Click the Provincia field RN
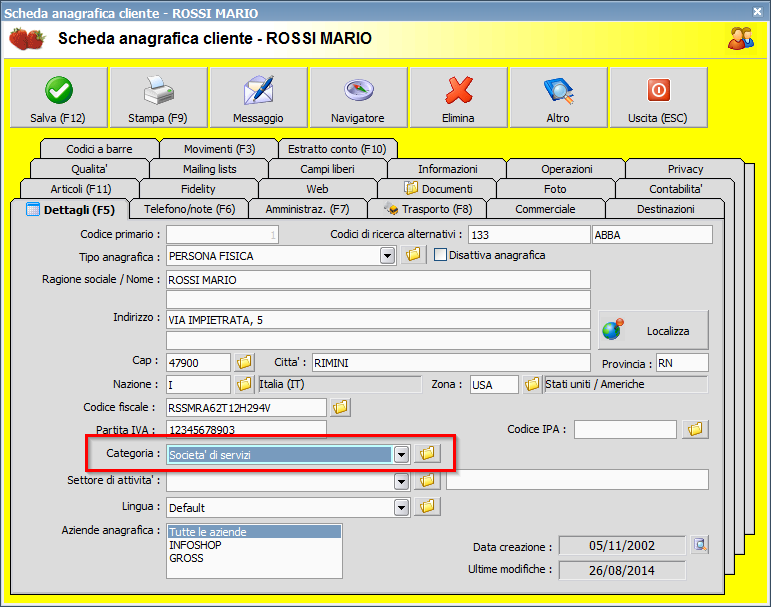This screenshot has height=607, width=771. (x=682, y=363)
